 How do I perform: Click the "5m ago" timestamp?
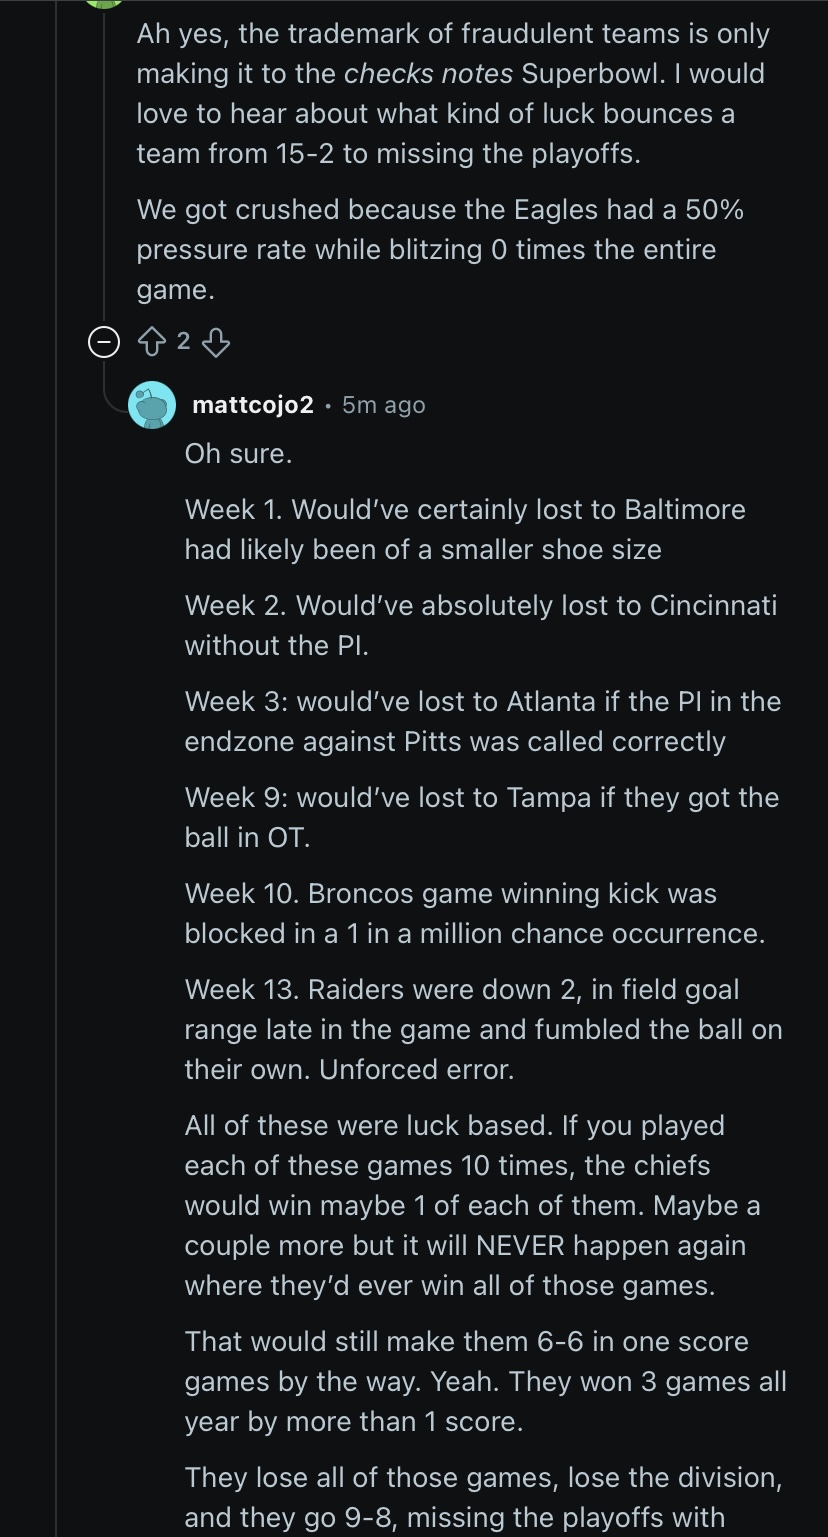pos(383,405)
